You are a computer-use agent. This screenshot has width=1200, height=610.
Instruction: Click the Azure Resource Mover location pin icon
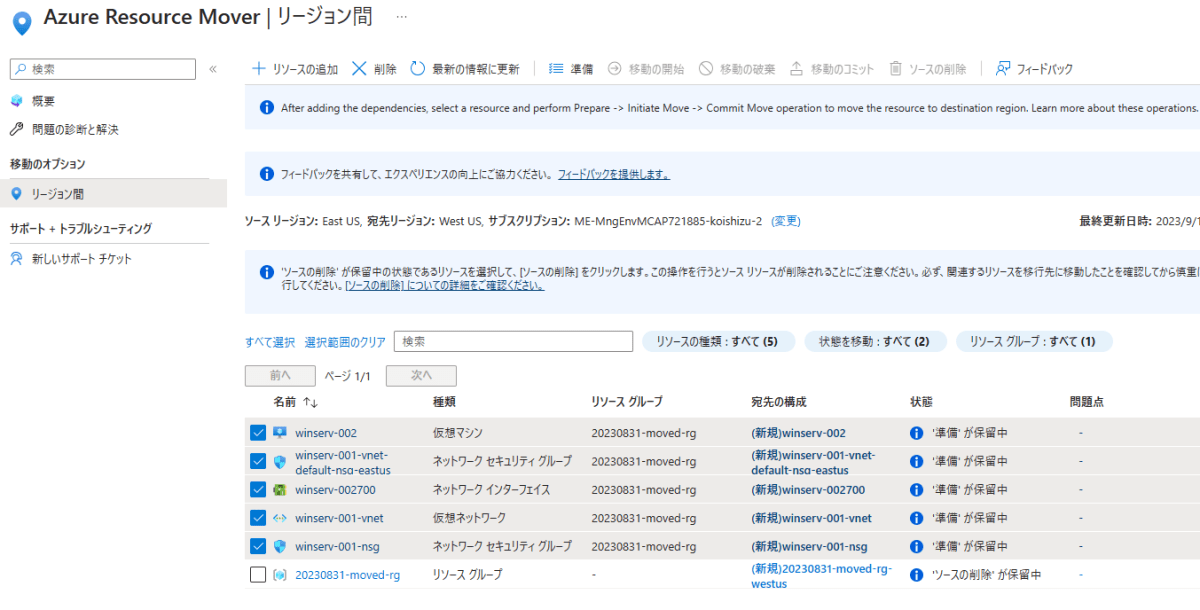[21, 22]
